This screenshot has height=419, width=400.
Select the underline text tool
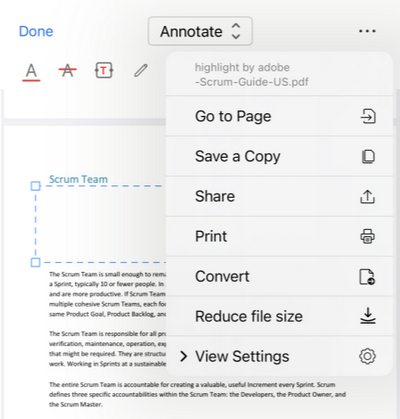[31, 72]
